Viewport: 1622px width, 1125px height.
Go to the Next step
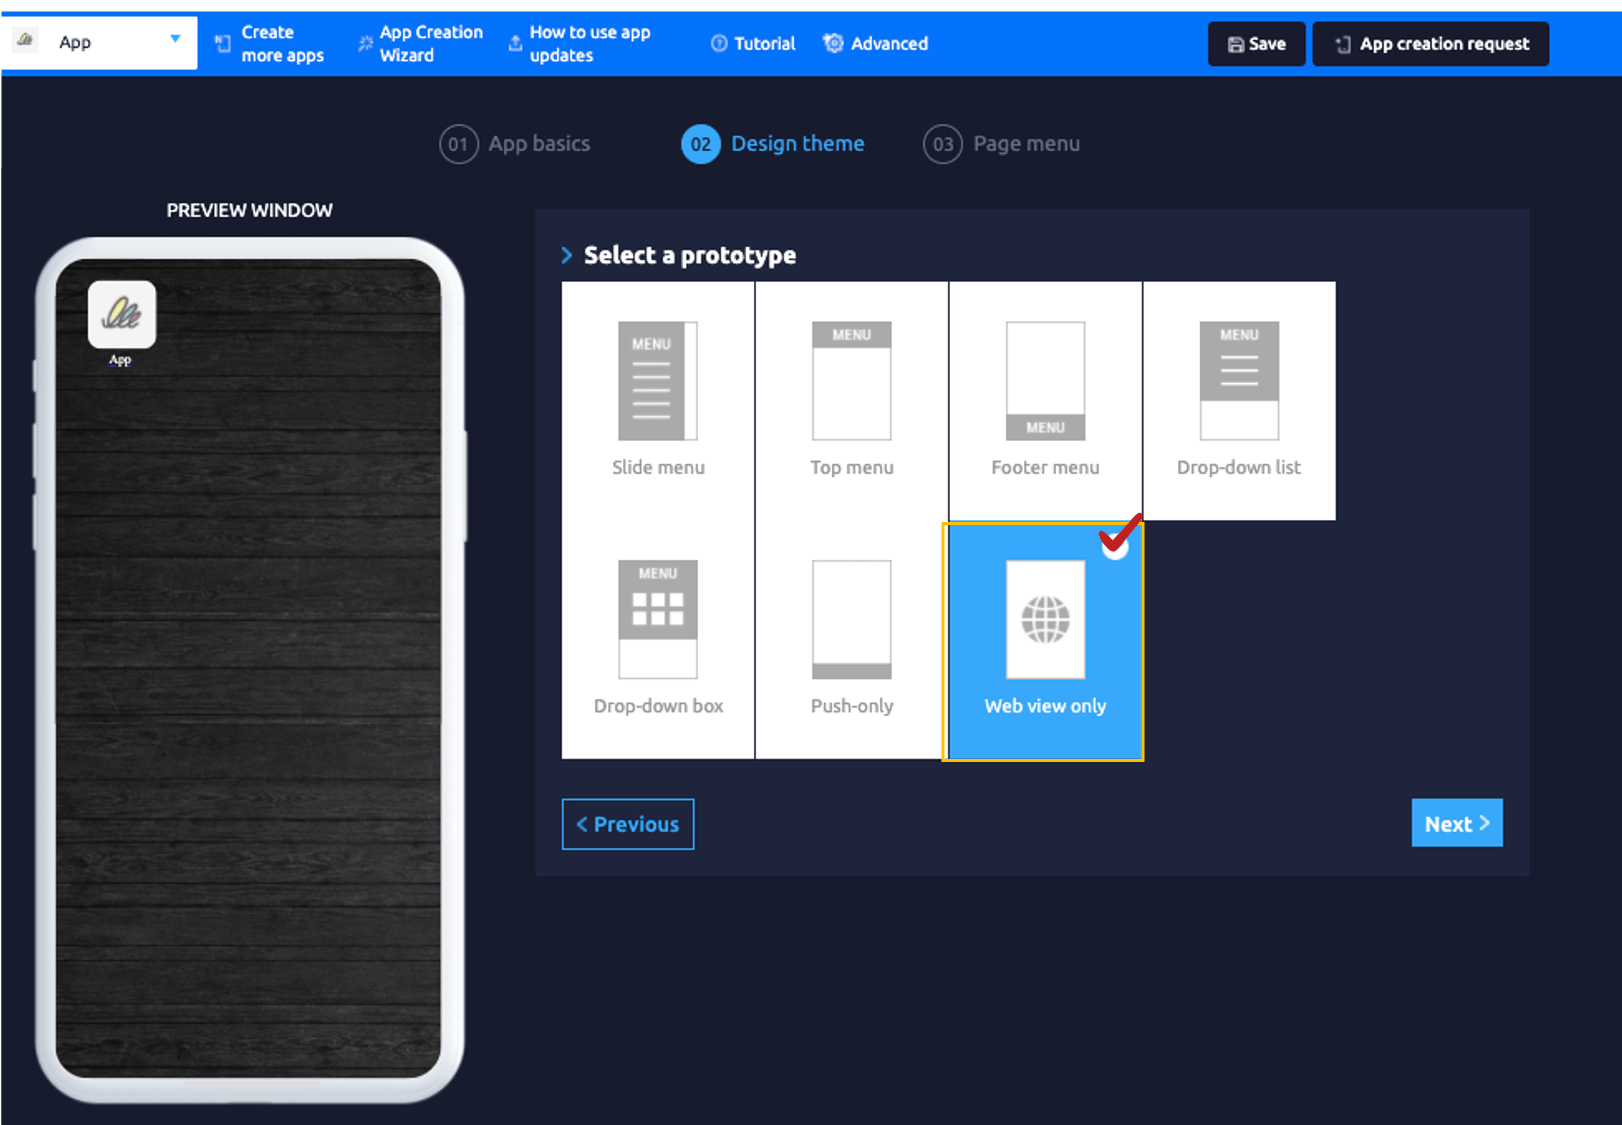[1456, 823]
